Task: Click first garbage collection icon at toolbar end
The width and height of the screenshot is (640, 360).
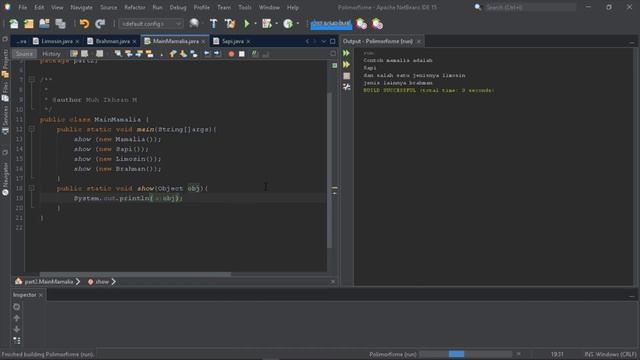Action: point(361,24)
